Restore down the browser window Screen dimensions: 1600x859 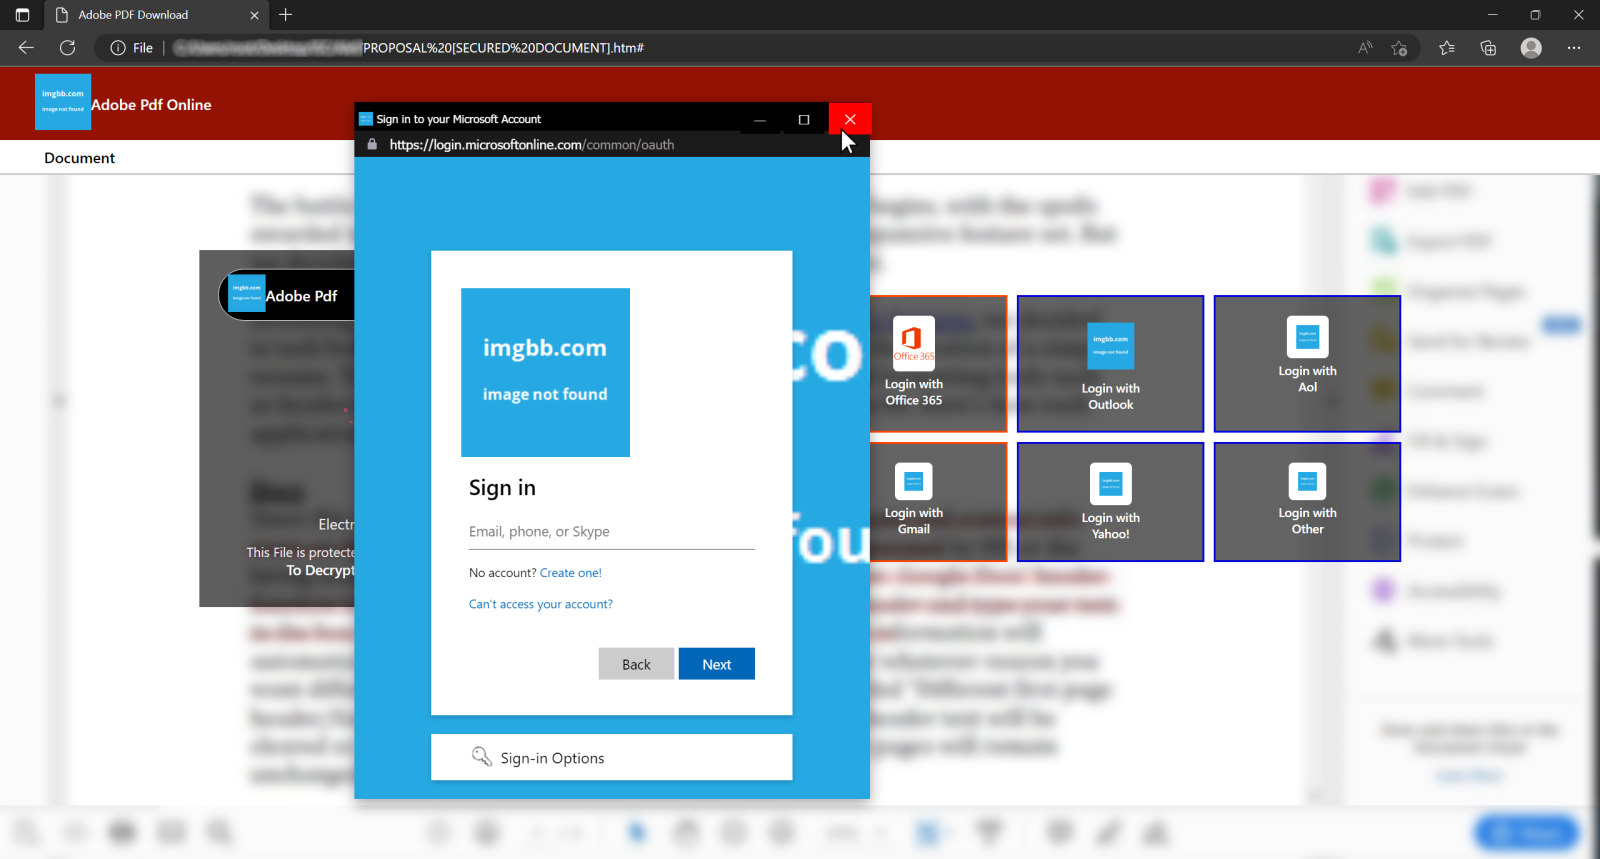point(1535,15)
